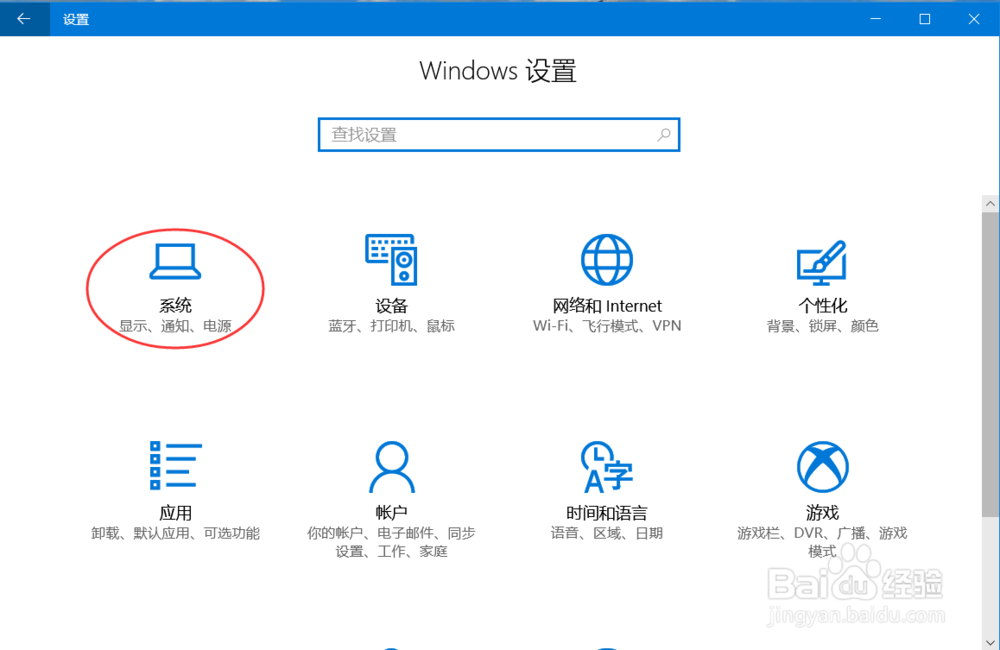This screenshot has width=1000, height=650.
Task: Click the Wi-Fi、飞行模式、VPN description
Action: (x=607, y=326)
